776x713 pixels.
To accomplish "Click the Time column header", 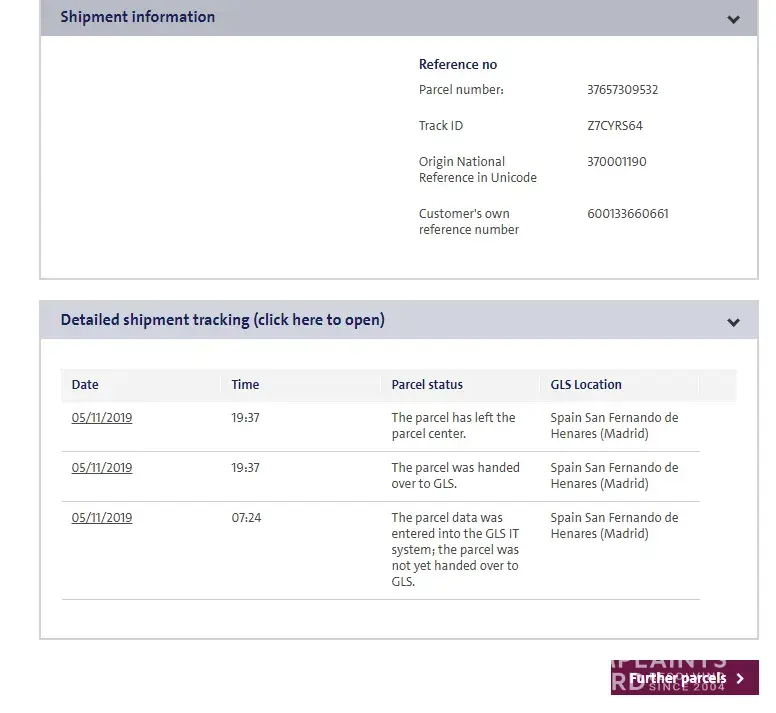I will pos(245,385).
